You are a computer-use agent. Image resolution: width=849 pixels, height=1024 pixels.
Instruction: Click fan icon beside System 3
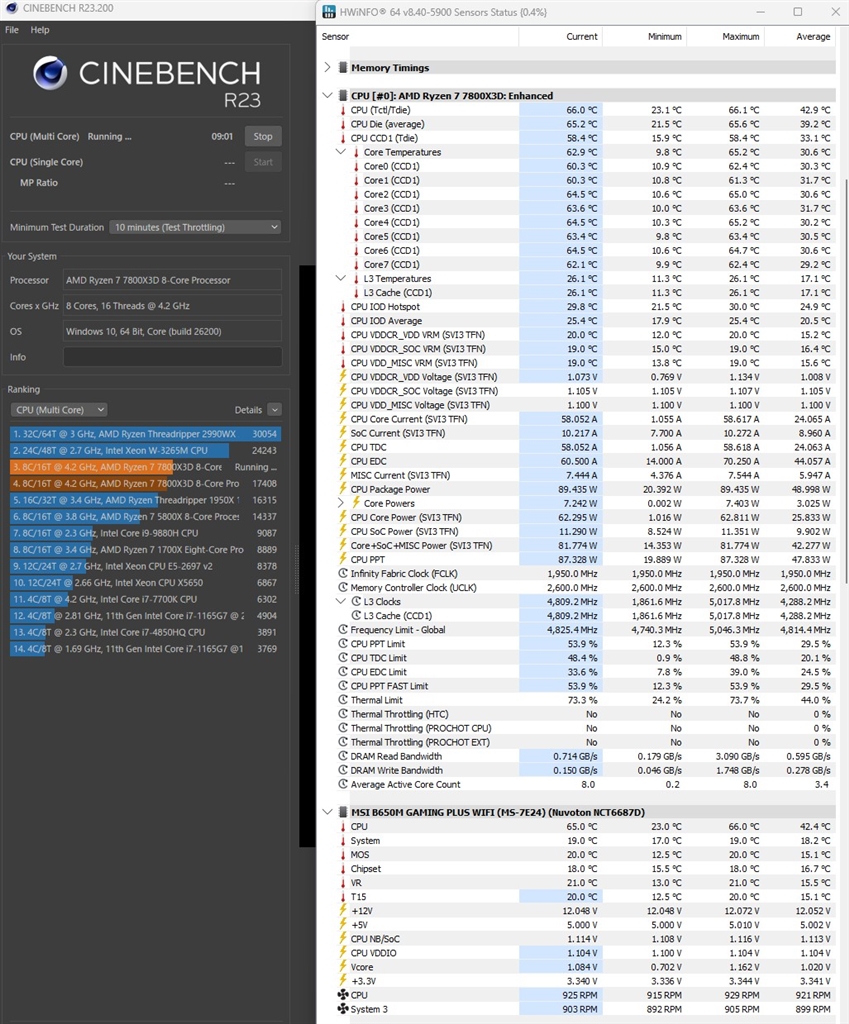coord(343,1009)
